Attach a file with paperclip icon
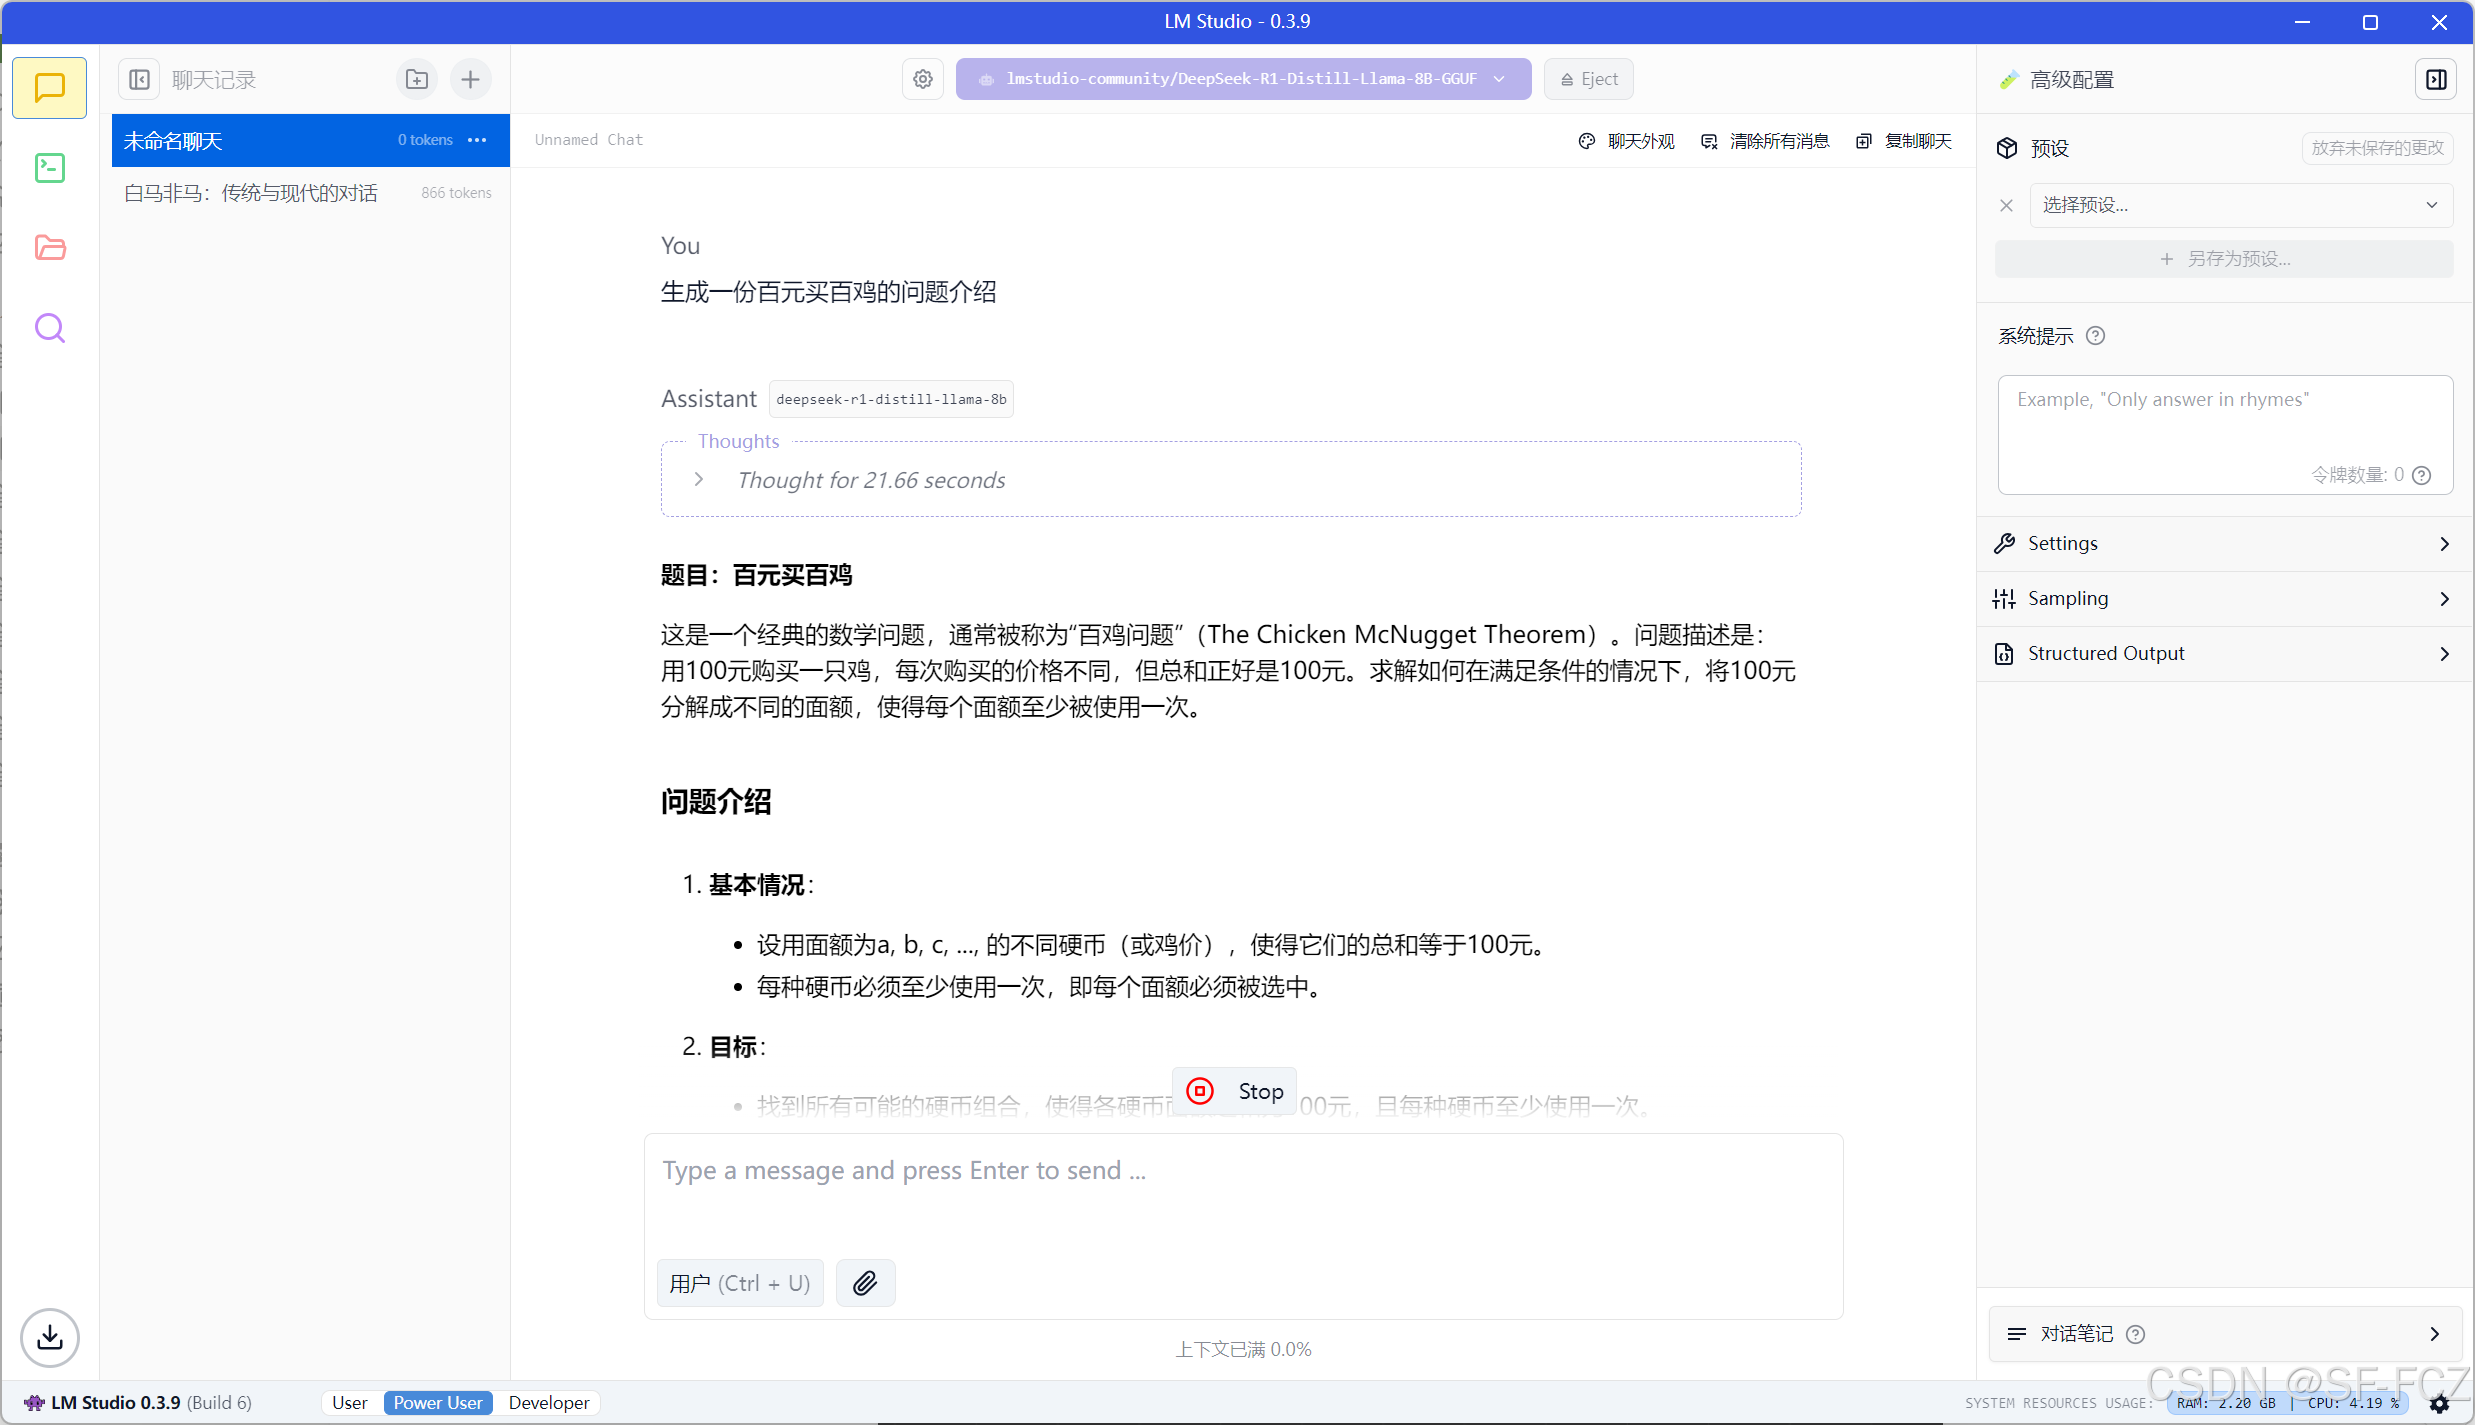Screen dimensions: 2475x1425 coord(865,1283)
